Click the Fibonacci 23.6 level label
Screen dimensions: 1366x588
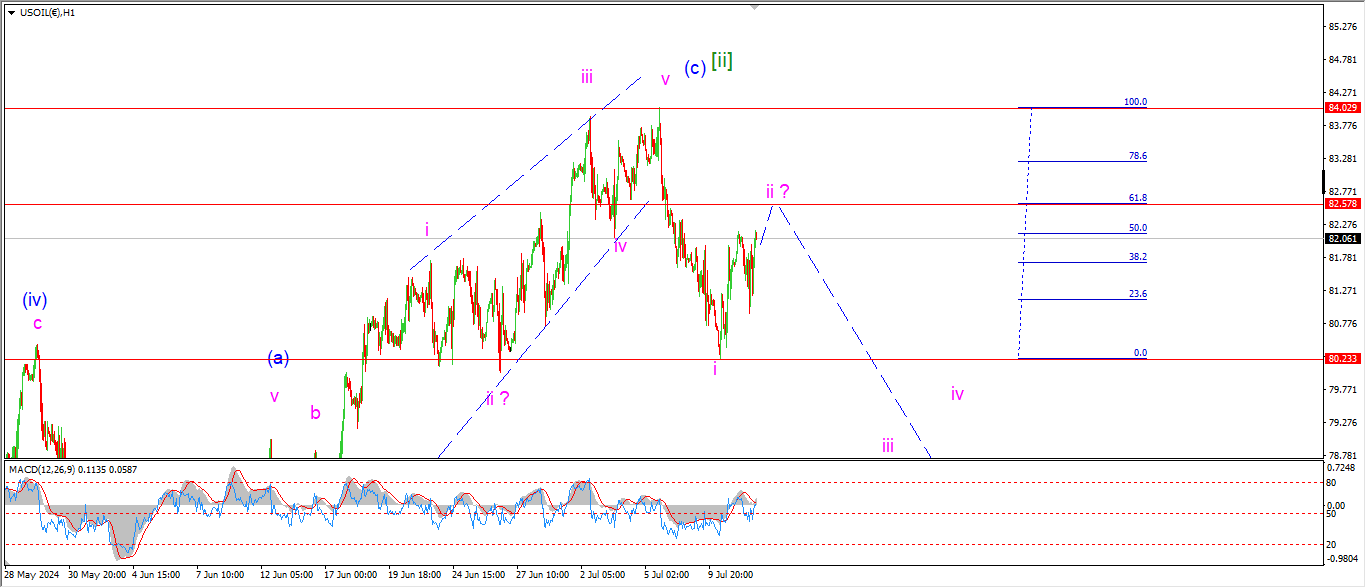tap(1137, 294)
